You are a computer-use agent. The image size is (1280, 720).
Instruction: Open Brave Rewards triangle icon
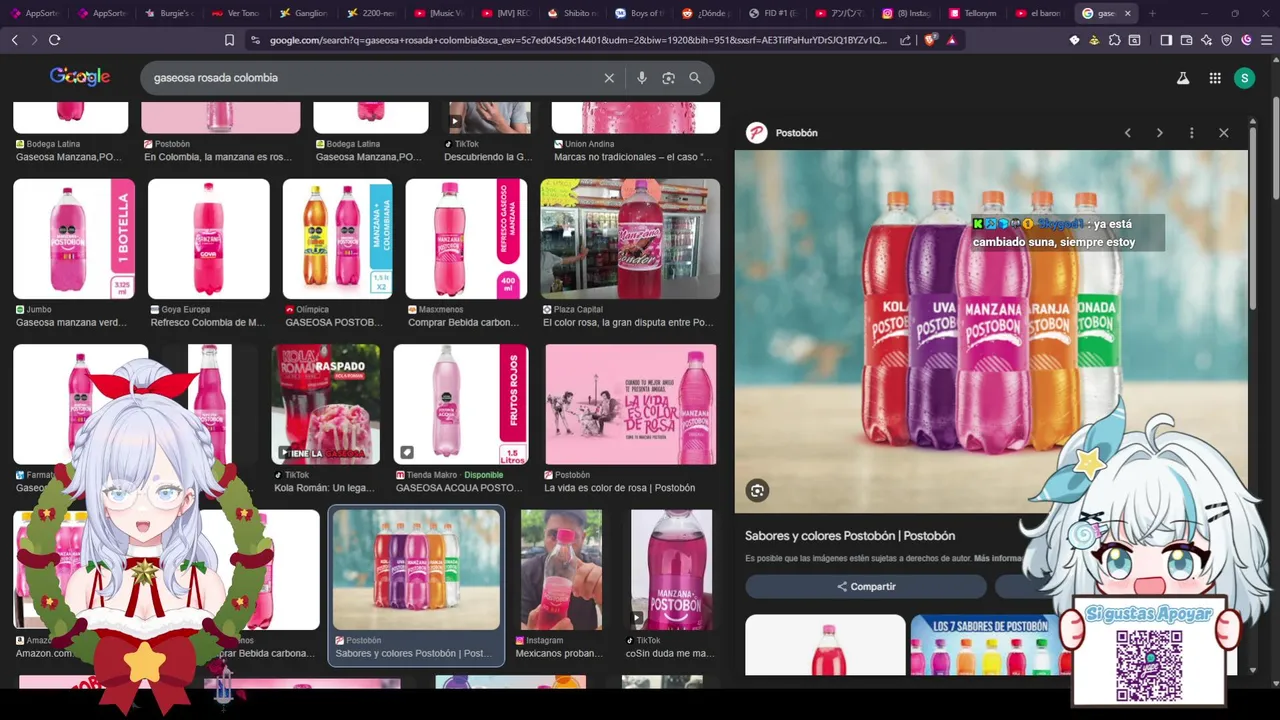(951, 40)
